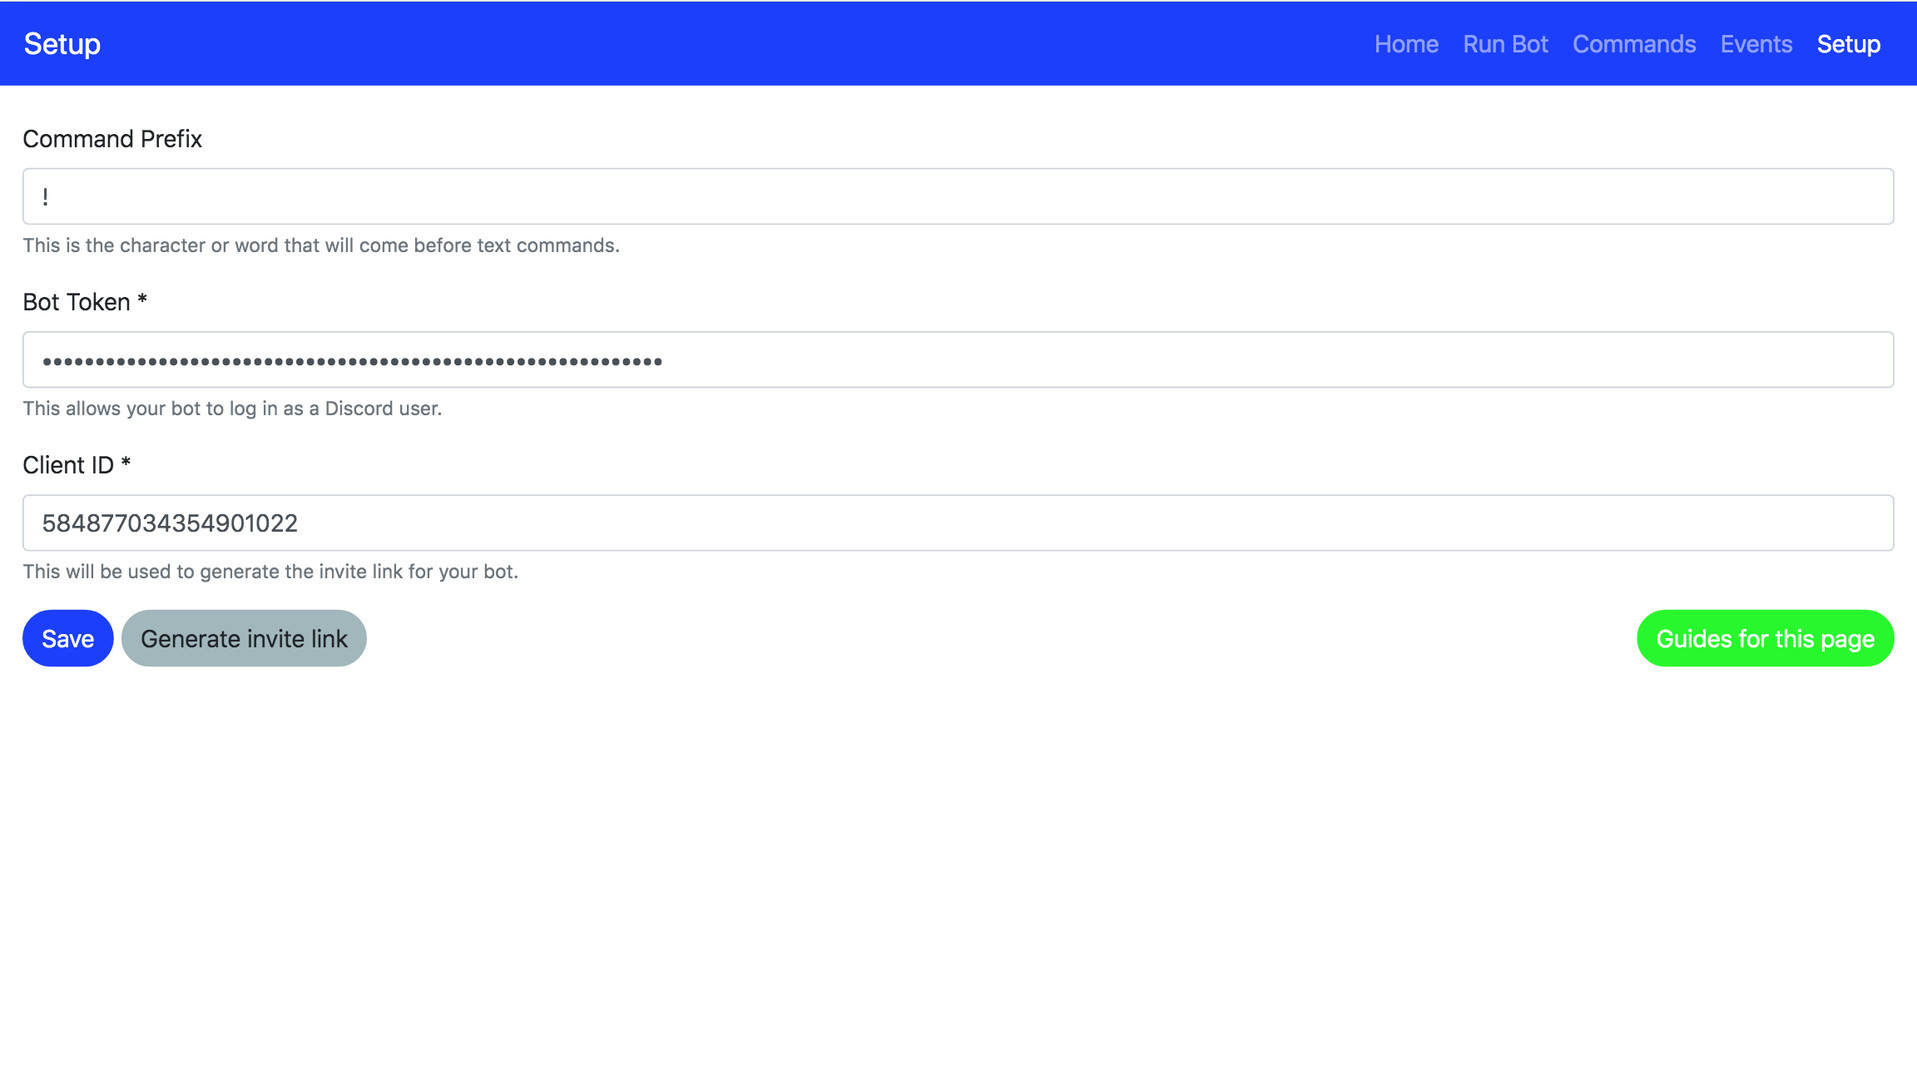
Task: Click into the masked Bot Token field
Action: coord(957,360)
